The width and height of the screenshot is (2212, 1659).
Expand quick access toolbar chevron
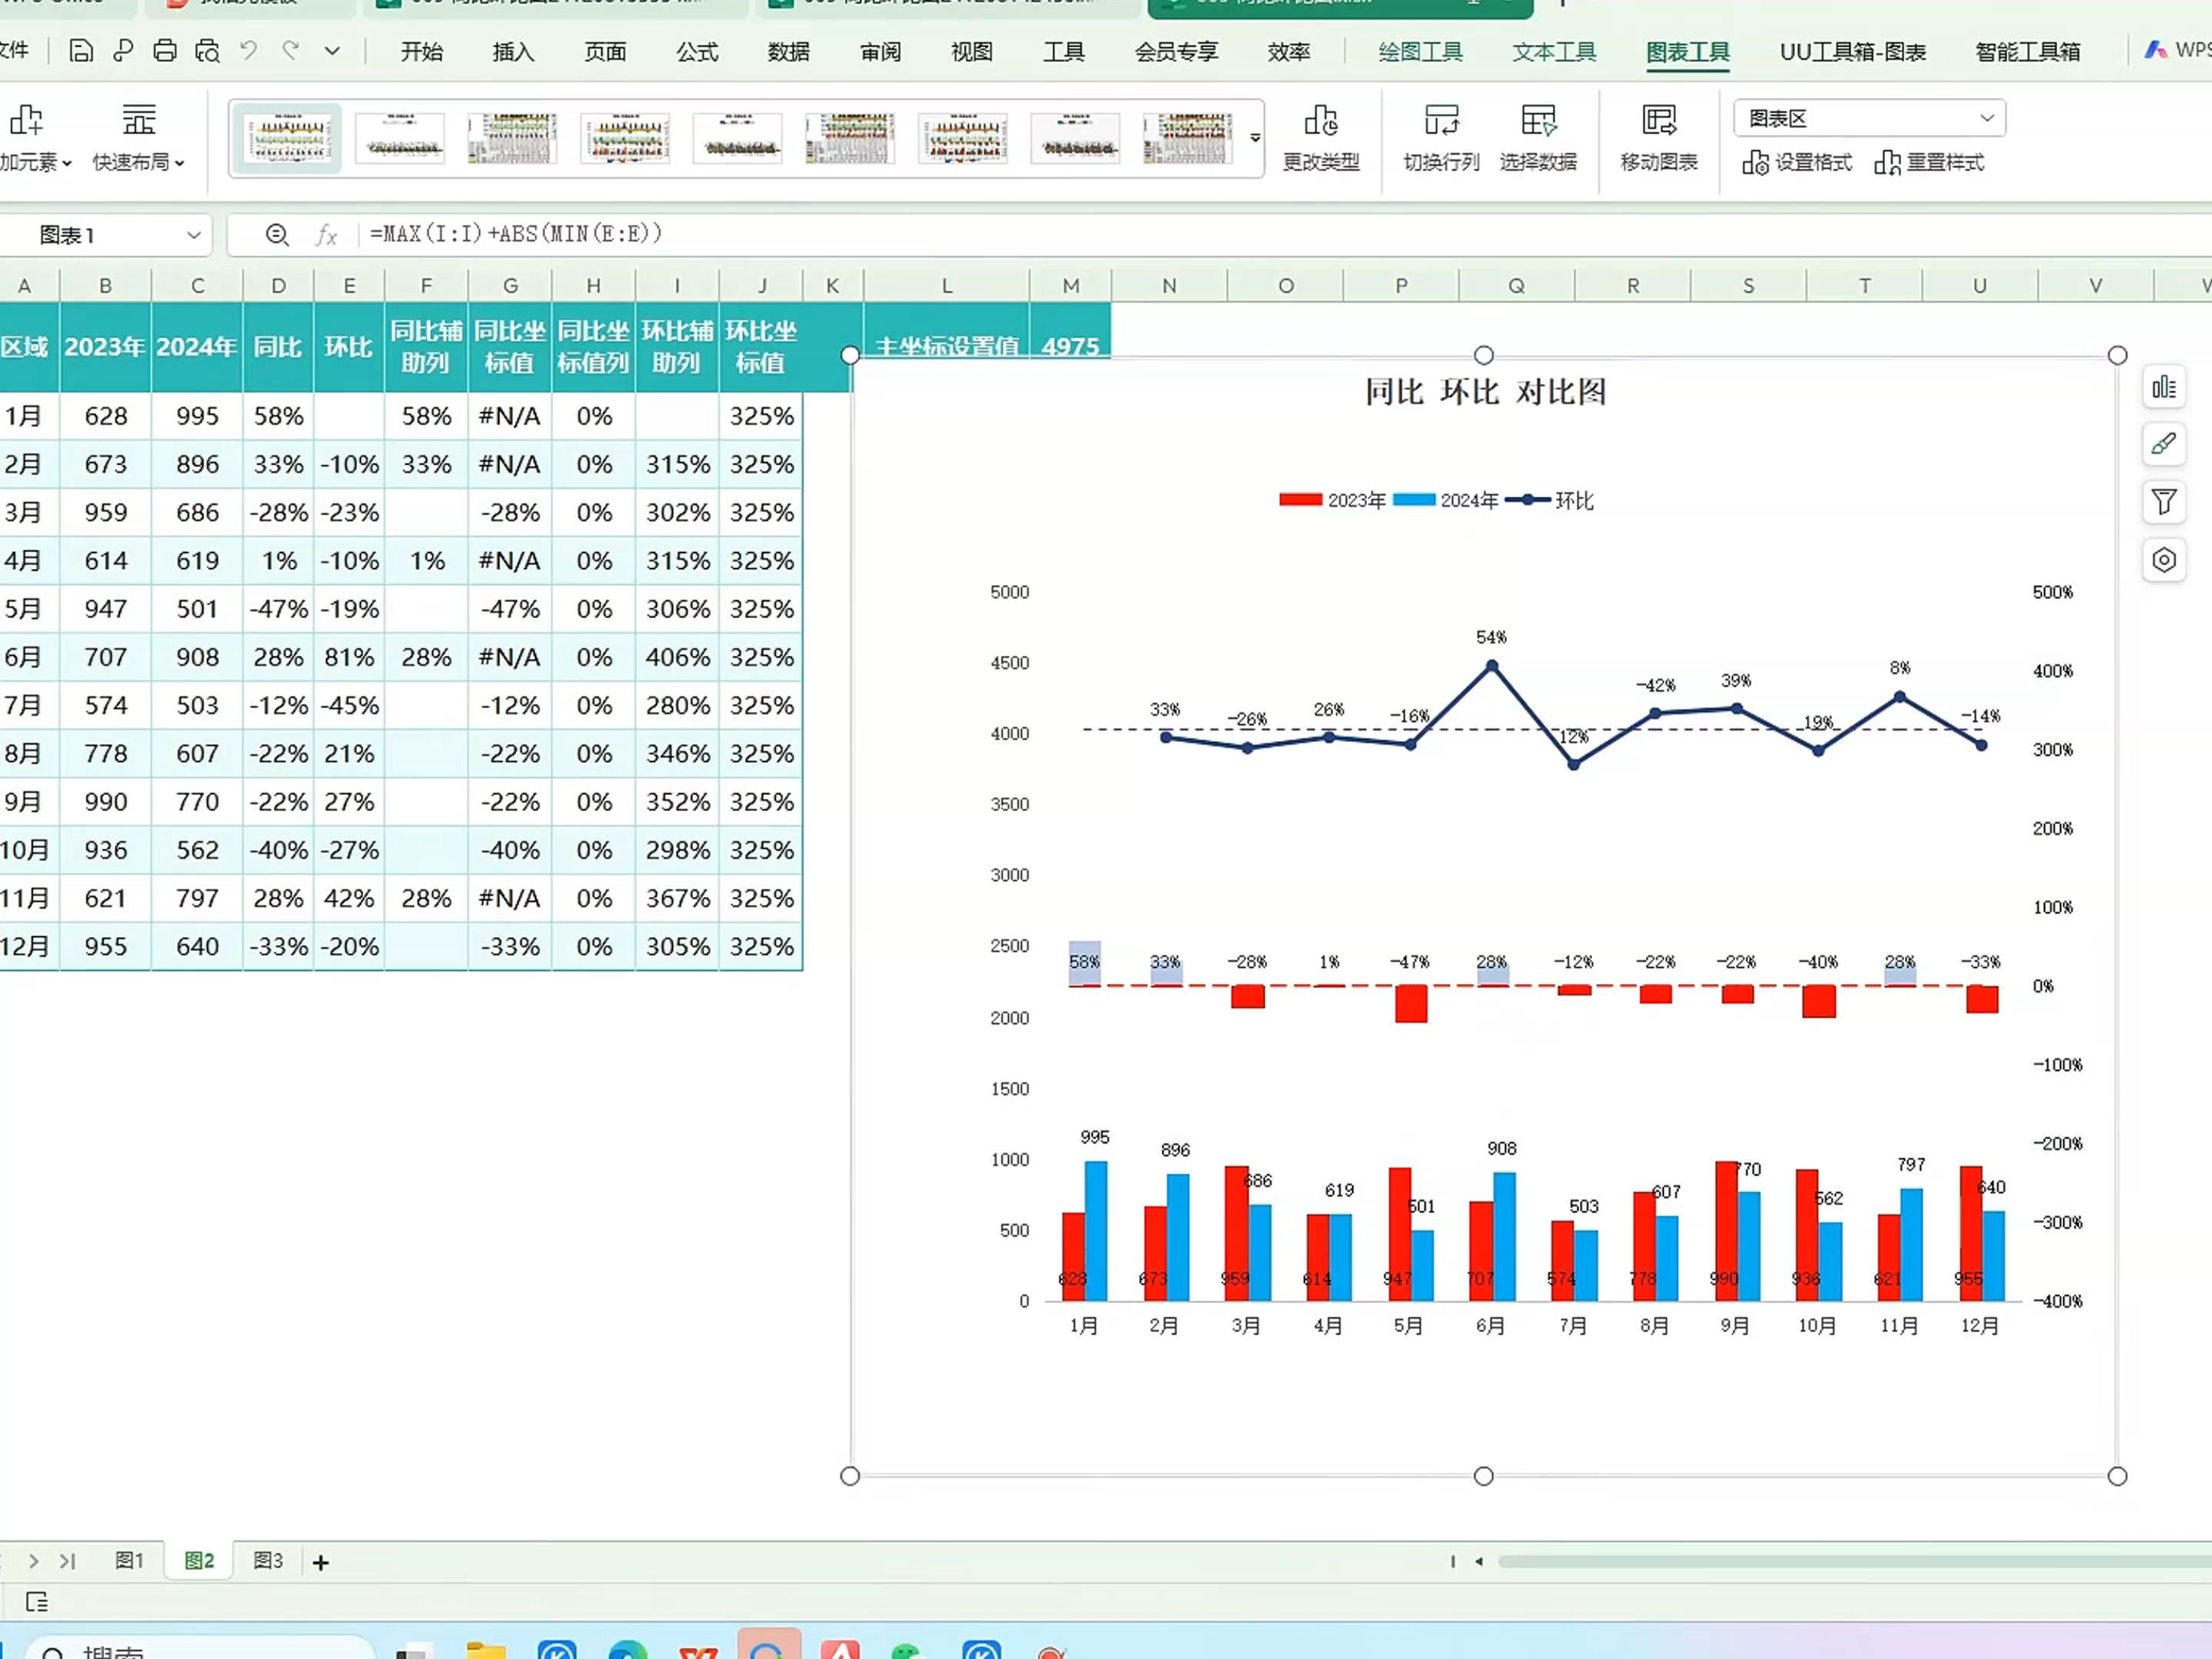[x=332, y=51]
